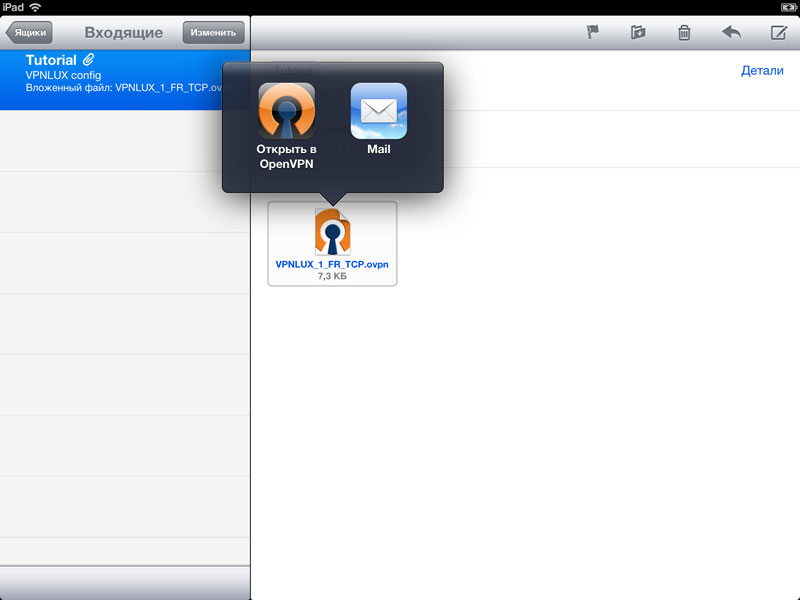
Task: Tap the 7,3 КБ file size
Action: (332, 276)
